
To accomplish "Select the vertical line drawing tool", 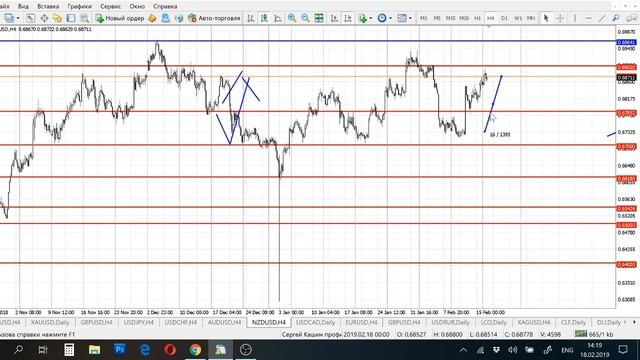I will point(575,18).
